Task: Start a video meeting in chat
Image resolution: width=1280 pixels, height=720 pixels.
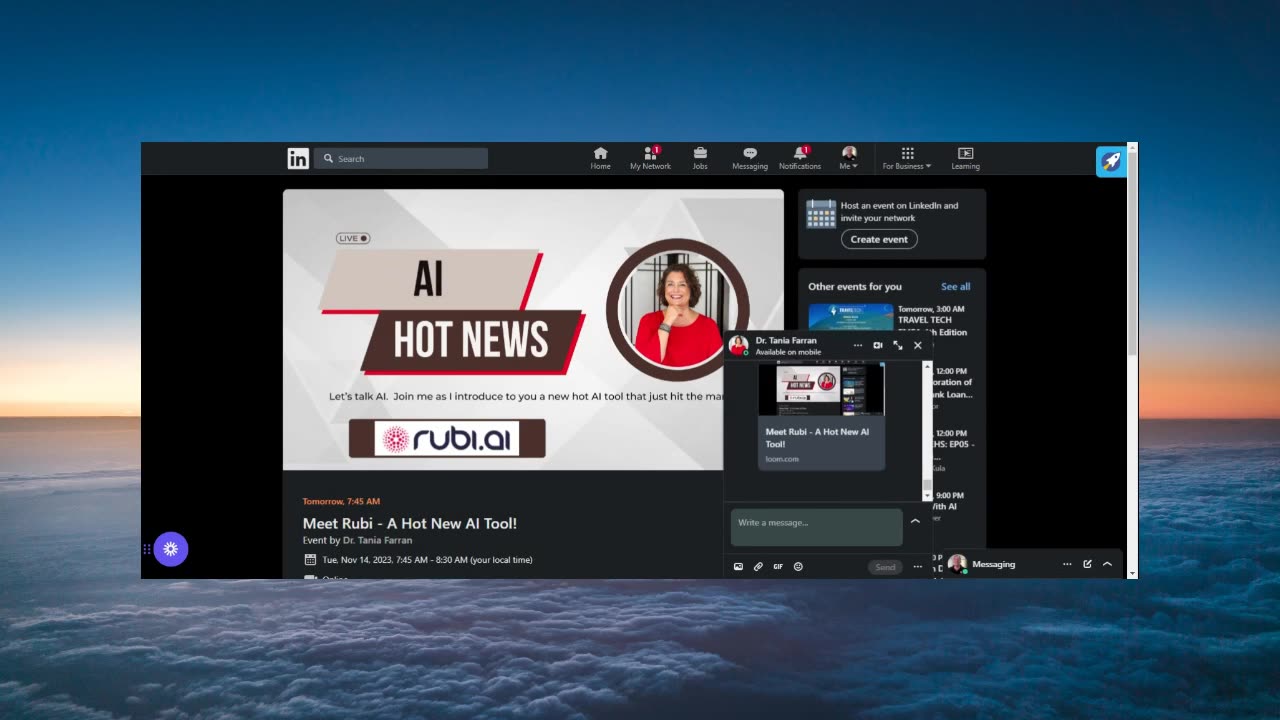Action: pos(877,345)
